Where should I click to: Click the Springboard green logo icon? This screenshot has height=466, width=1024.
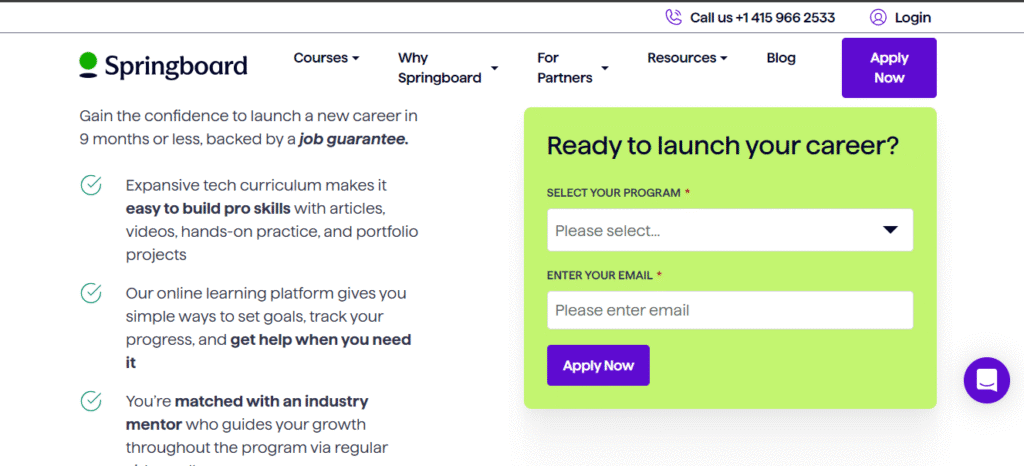[x=89, y=64]
